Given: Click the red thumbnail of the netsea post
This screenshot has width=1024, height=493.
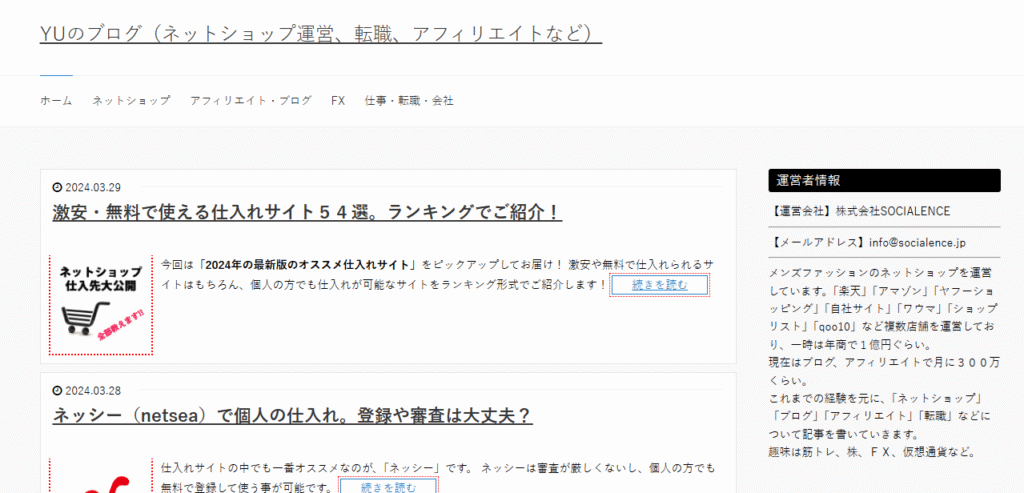Looking at the screenshot, I should pos(101,480).
